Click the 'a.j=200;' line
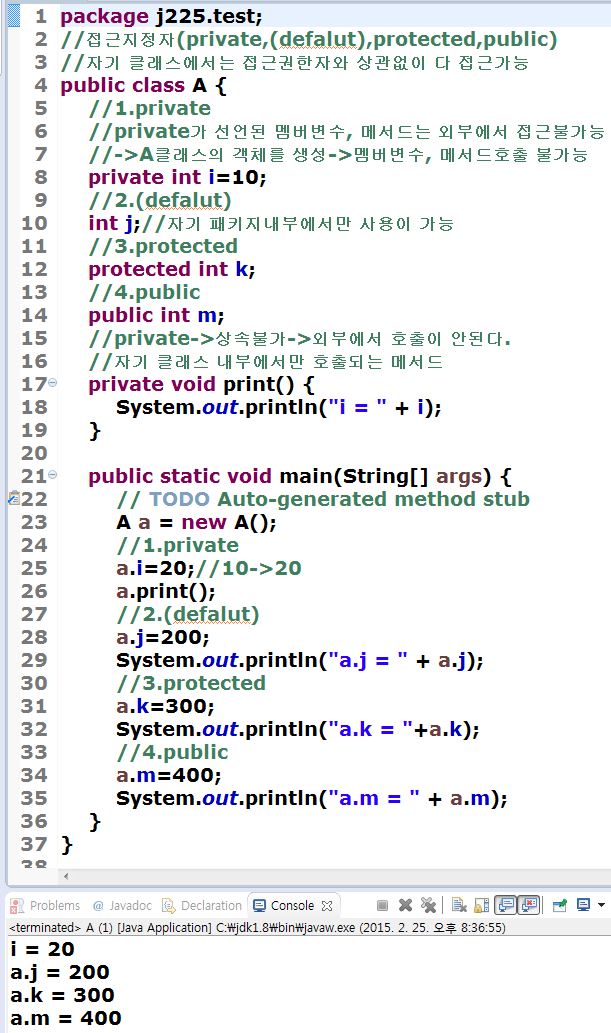611x1033 pixels. [163, 637]
